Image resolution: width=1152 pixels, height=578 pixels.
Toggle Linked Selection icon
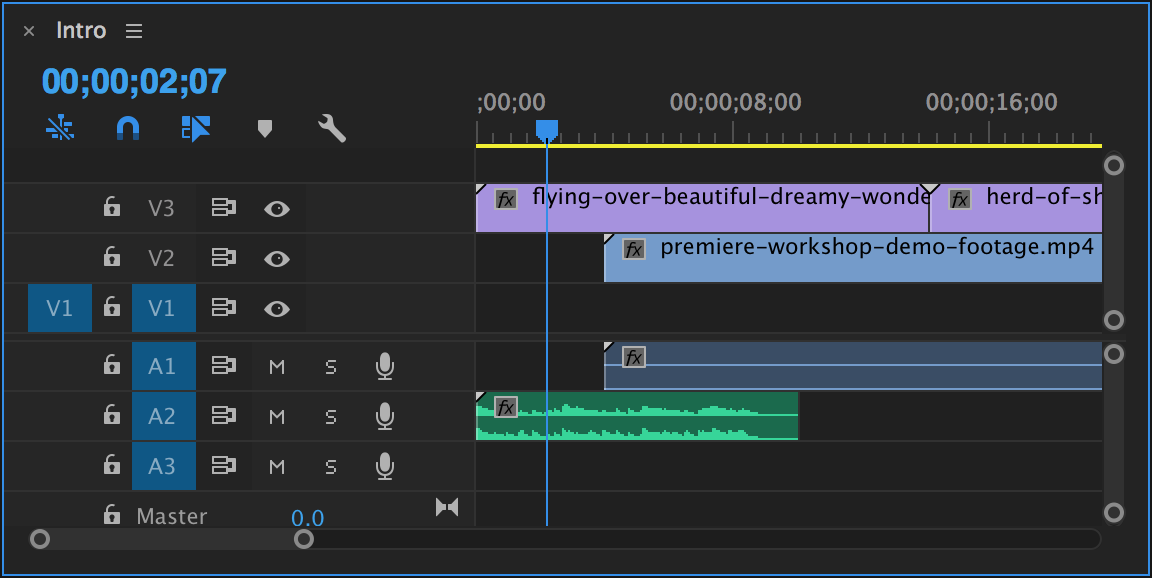tap(196, 128)
